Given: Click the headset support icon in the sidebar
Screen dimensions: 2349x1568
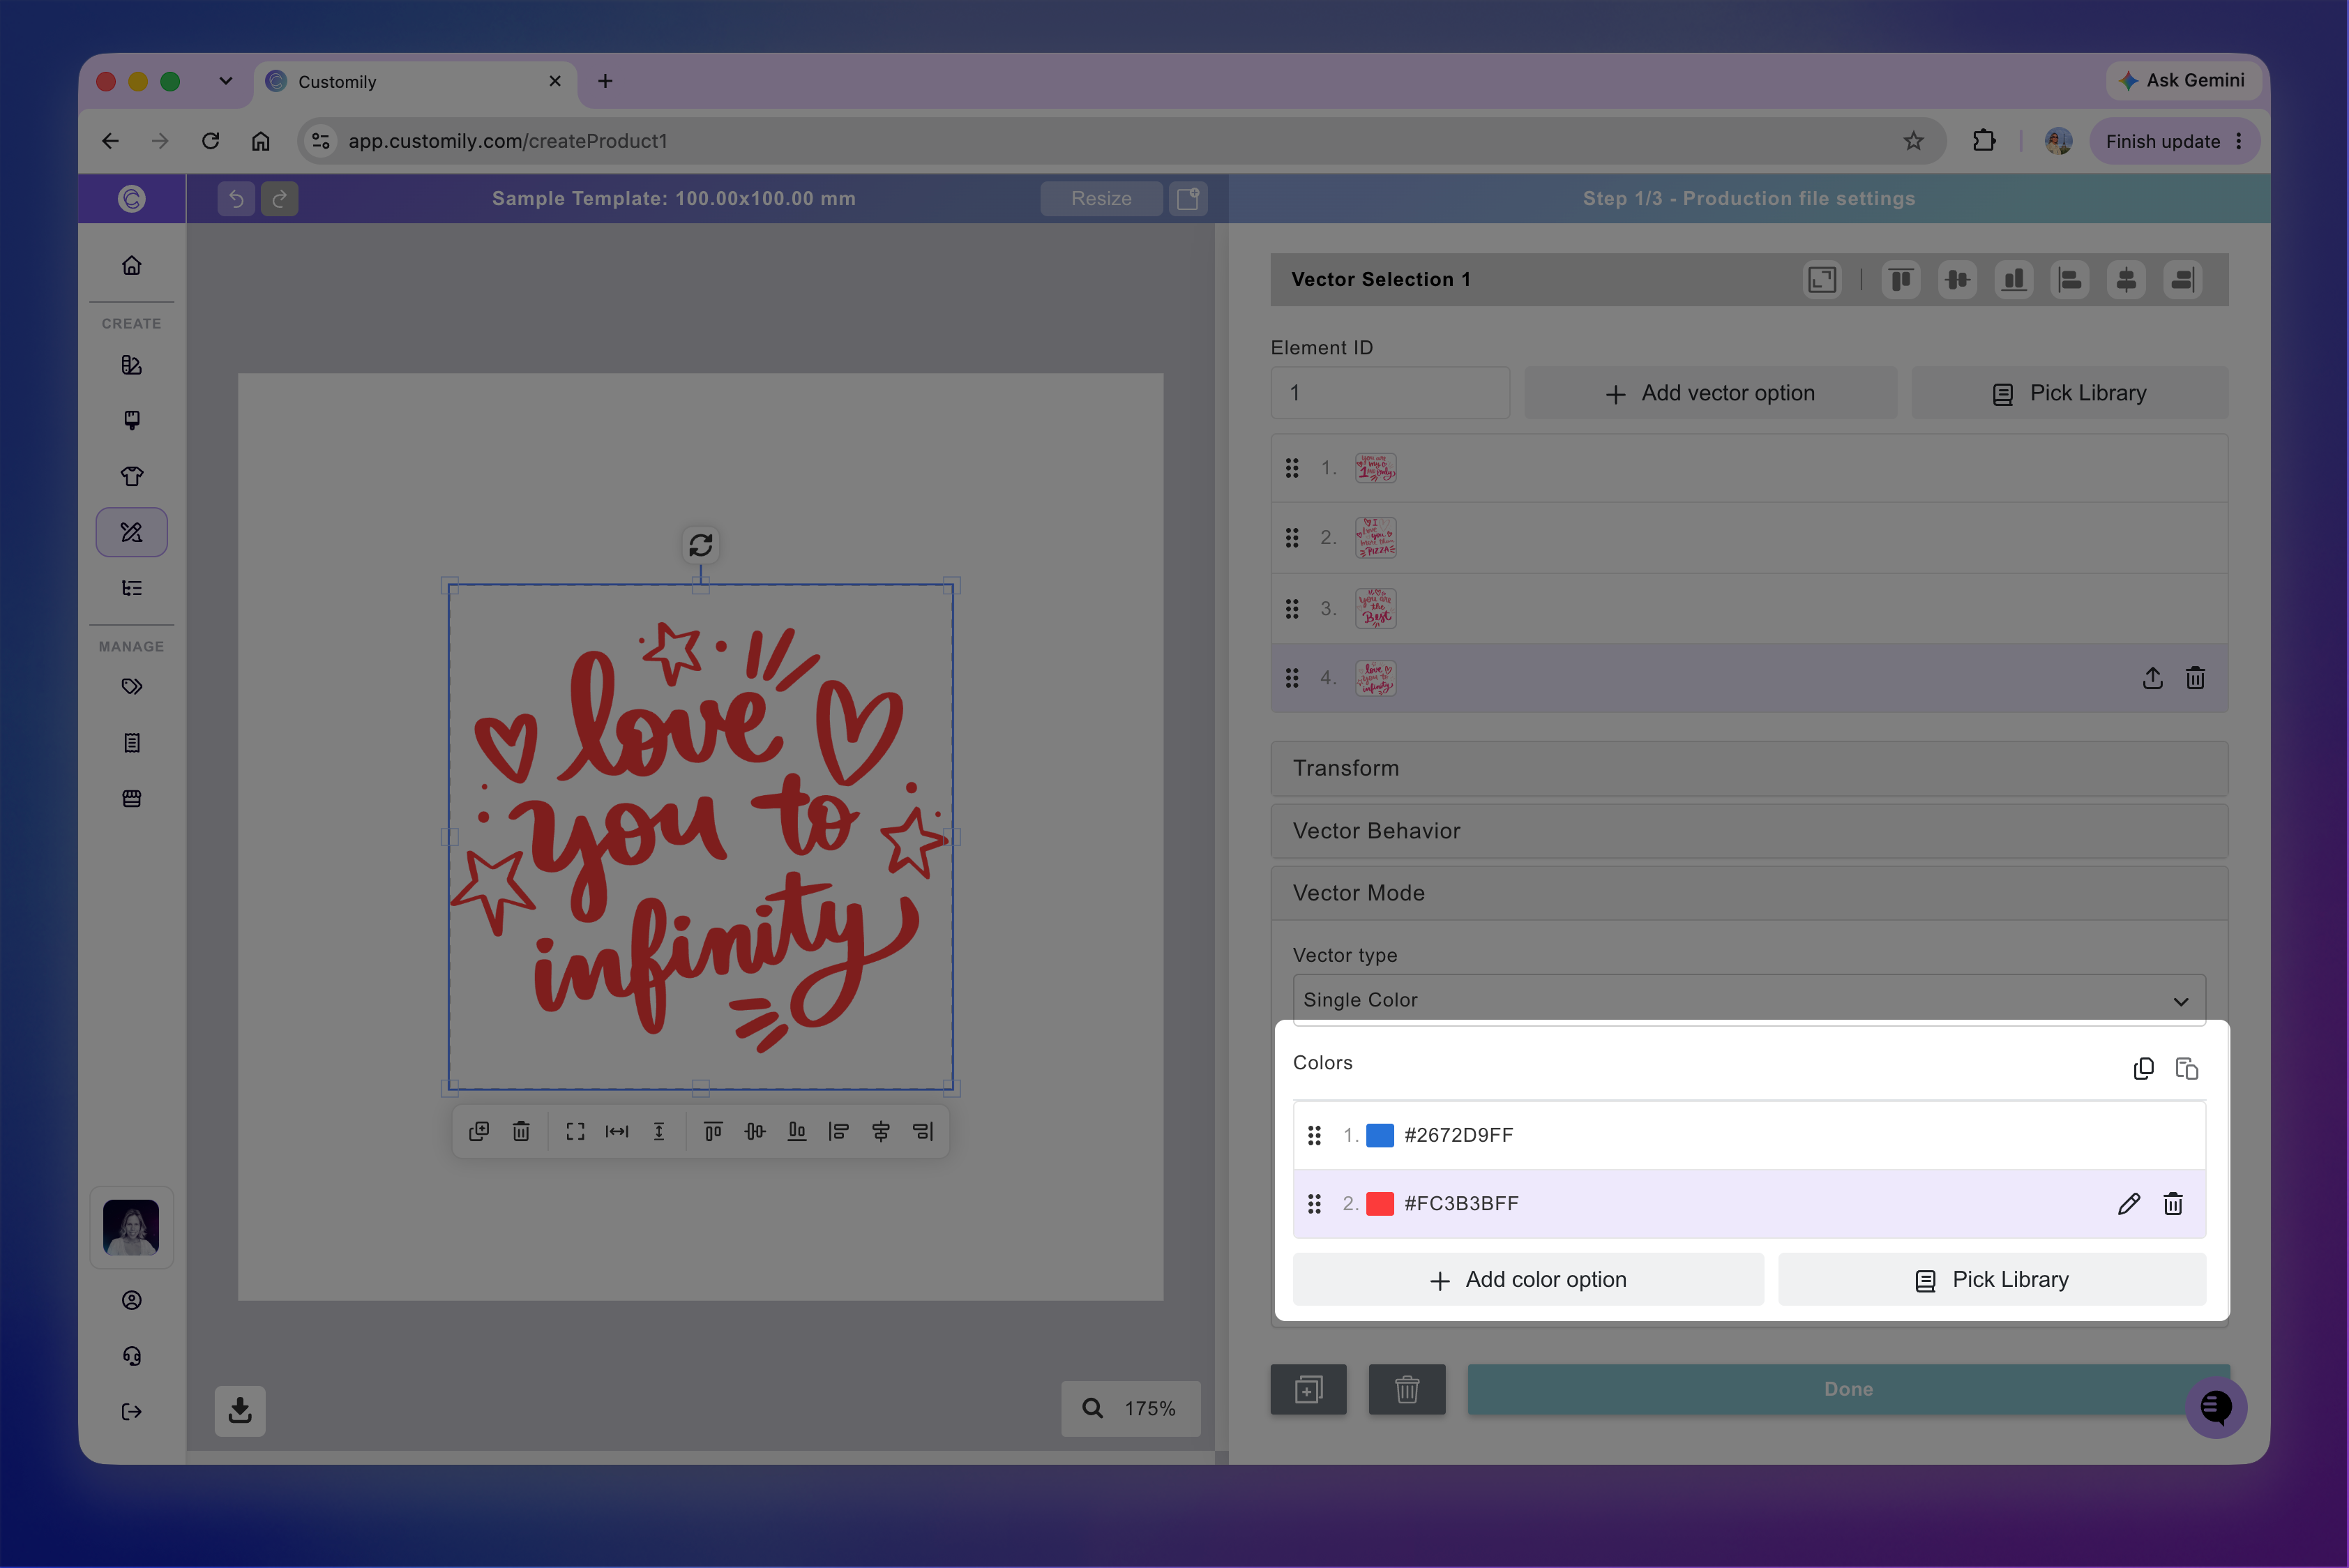Looking at the screenshot, I should click(131, 1356).
